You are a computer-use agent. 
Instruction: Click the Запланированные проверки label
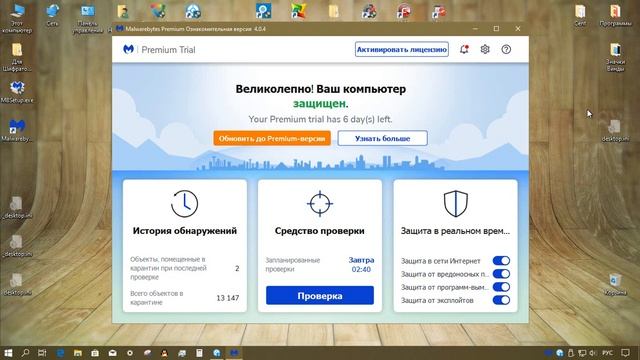click(x=293, y=264)
